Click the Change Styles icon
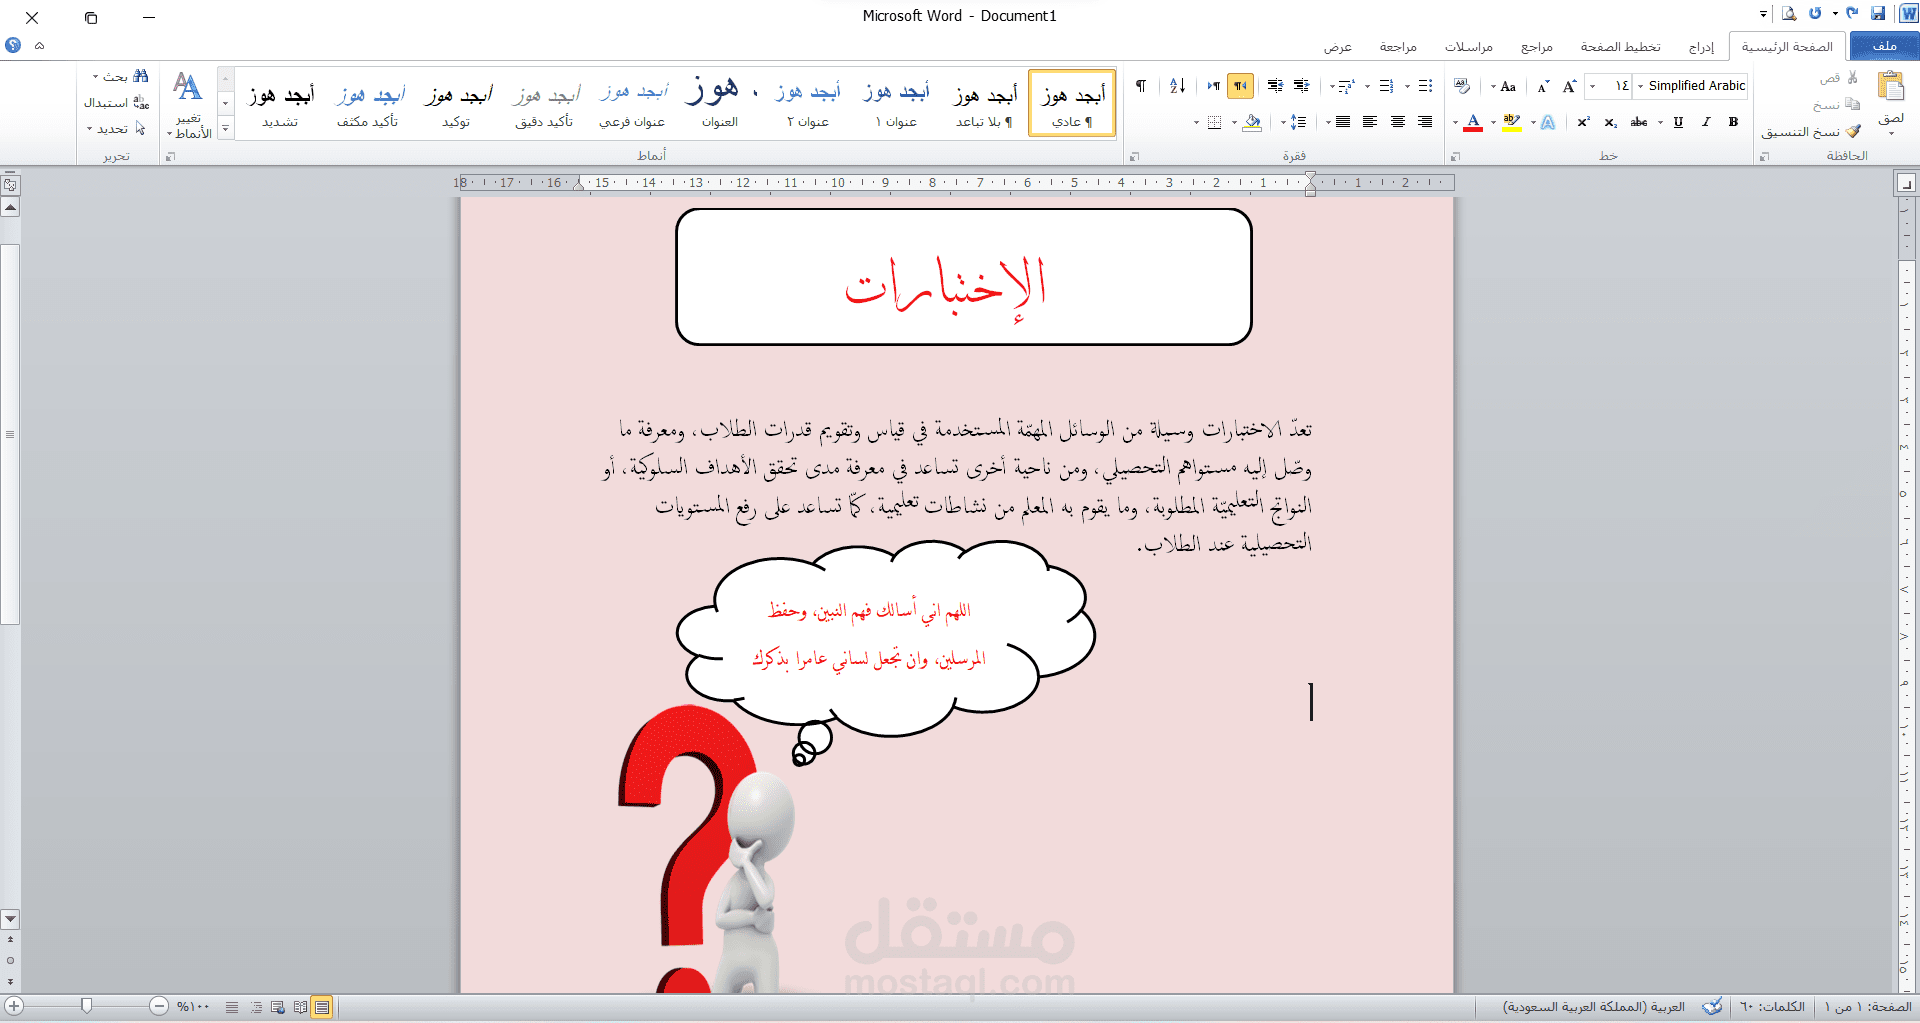The width and height of the screenshot is (1920, 1023). (188, 88)
